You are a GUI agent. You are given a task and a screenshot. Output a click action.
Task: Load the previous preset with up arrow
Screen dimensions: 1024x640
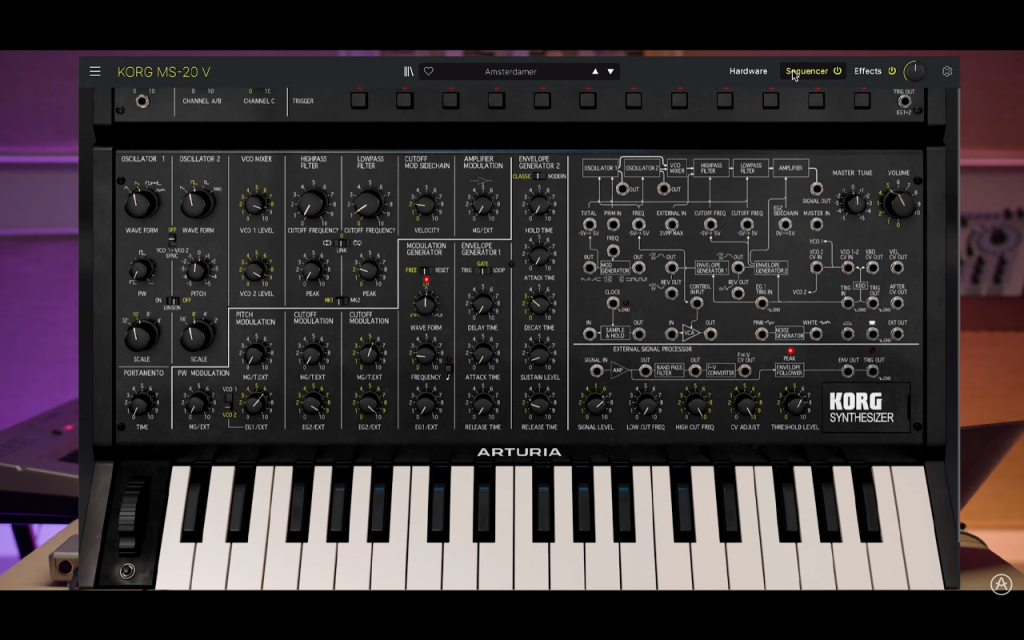[595, 71]
